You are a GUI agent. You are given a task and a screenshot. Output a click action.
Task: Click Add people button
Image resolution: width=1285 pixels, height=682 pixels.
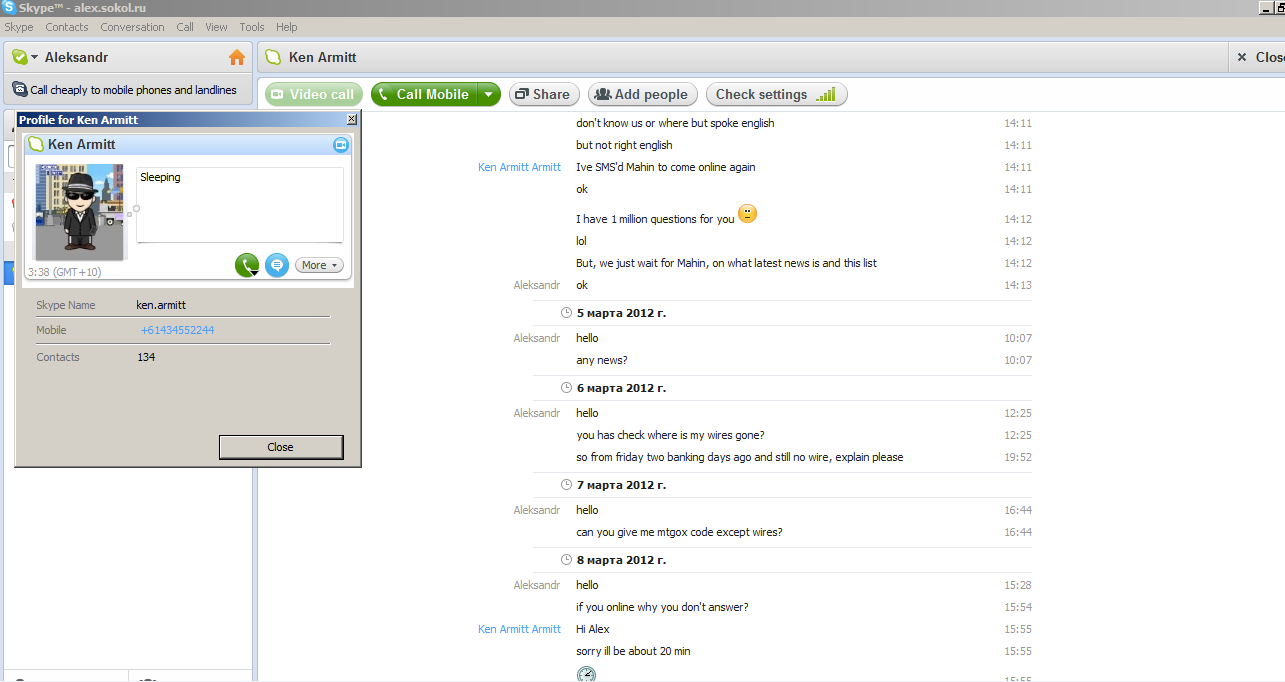[x=642, y=94]
